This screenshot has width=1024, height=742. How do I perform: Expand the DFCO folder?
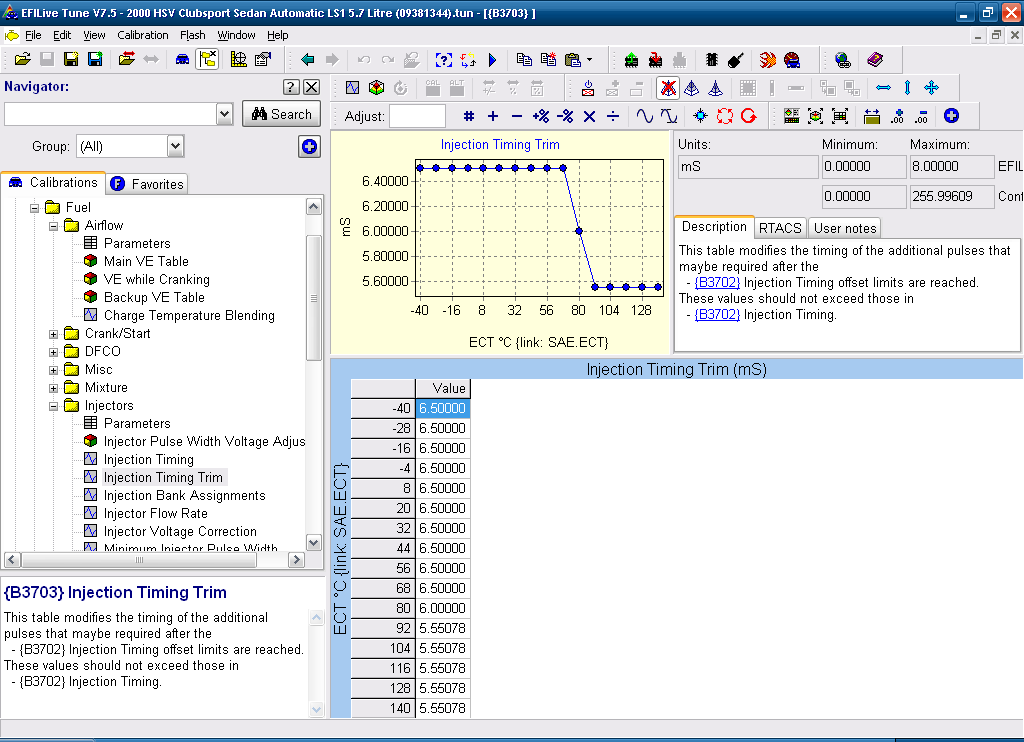click(x=54, y=352)
